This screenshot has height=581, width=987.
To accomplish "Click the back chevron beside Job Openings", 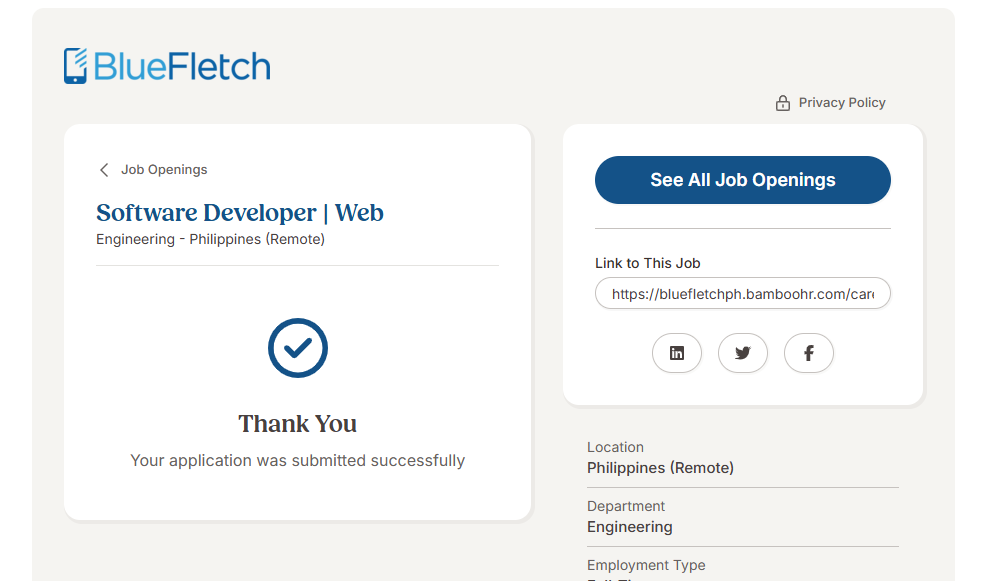I will [104, 170].
